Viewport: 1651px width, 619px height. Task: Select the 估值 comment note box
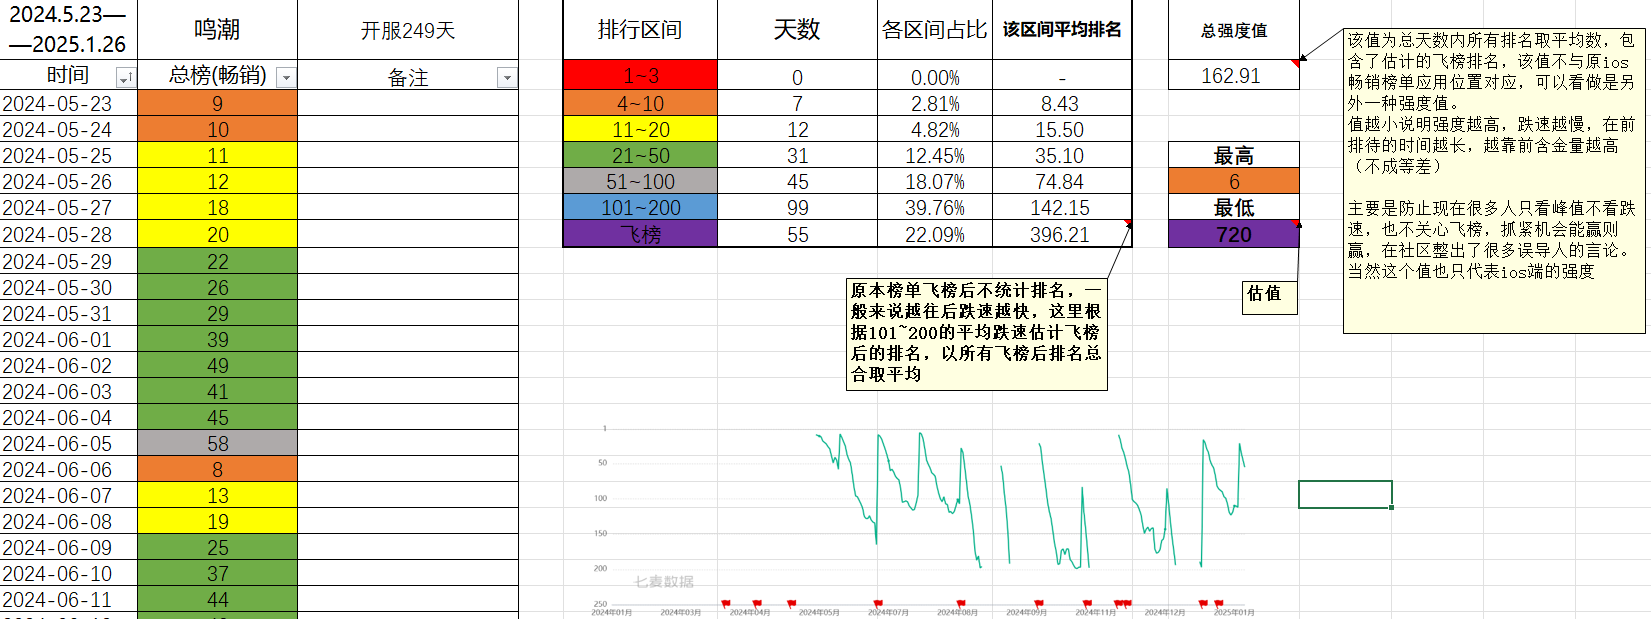[x=1269, y=296]
